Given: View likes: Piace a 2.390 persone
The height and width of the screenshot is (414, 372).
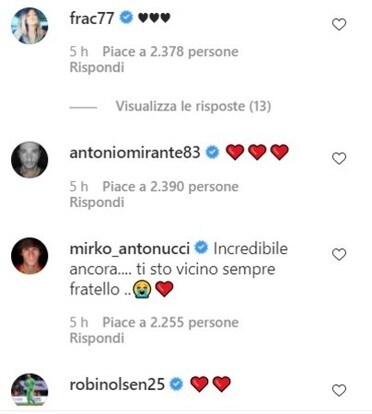Looking at the screenshot, I should click(170, 187).
